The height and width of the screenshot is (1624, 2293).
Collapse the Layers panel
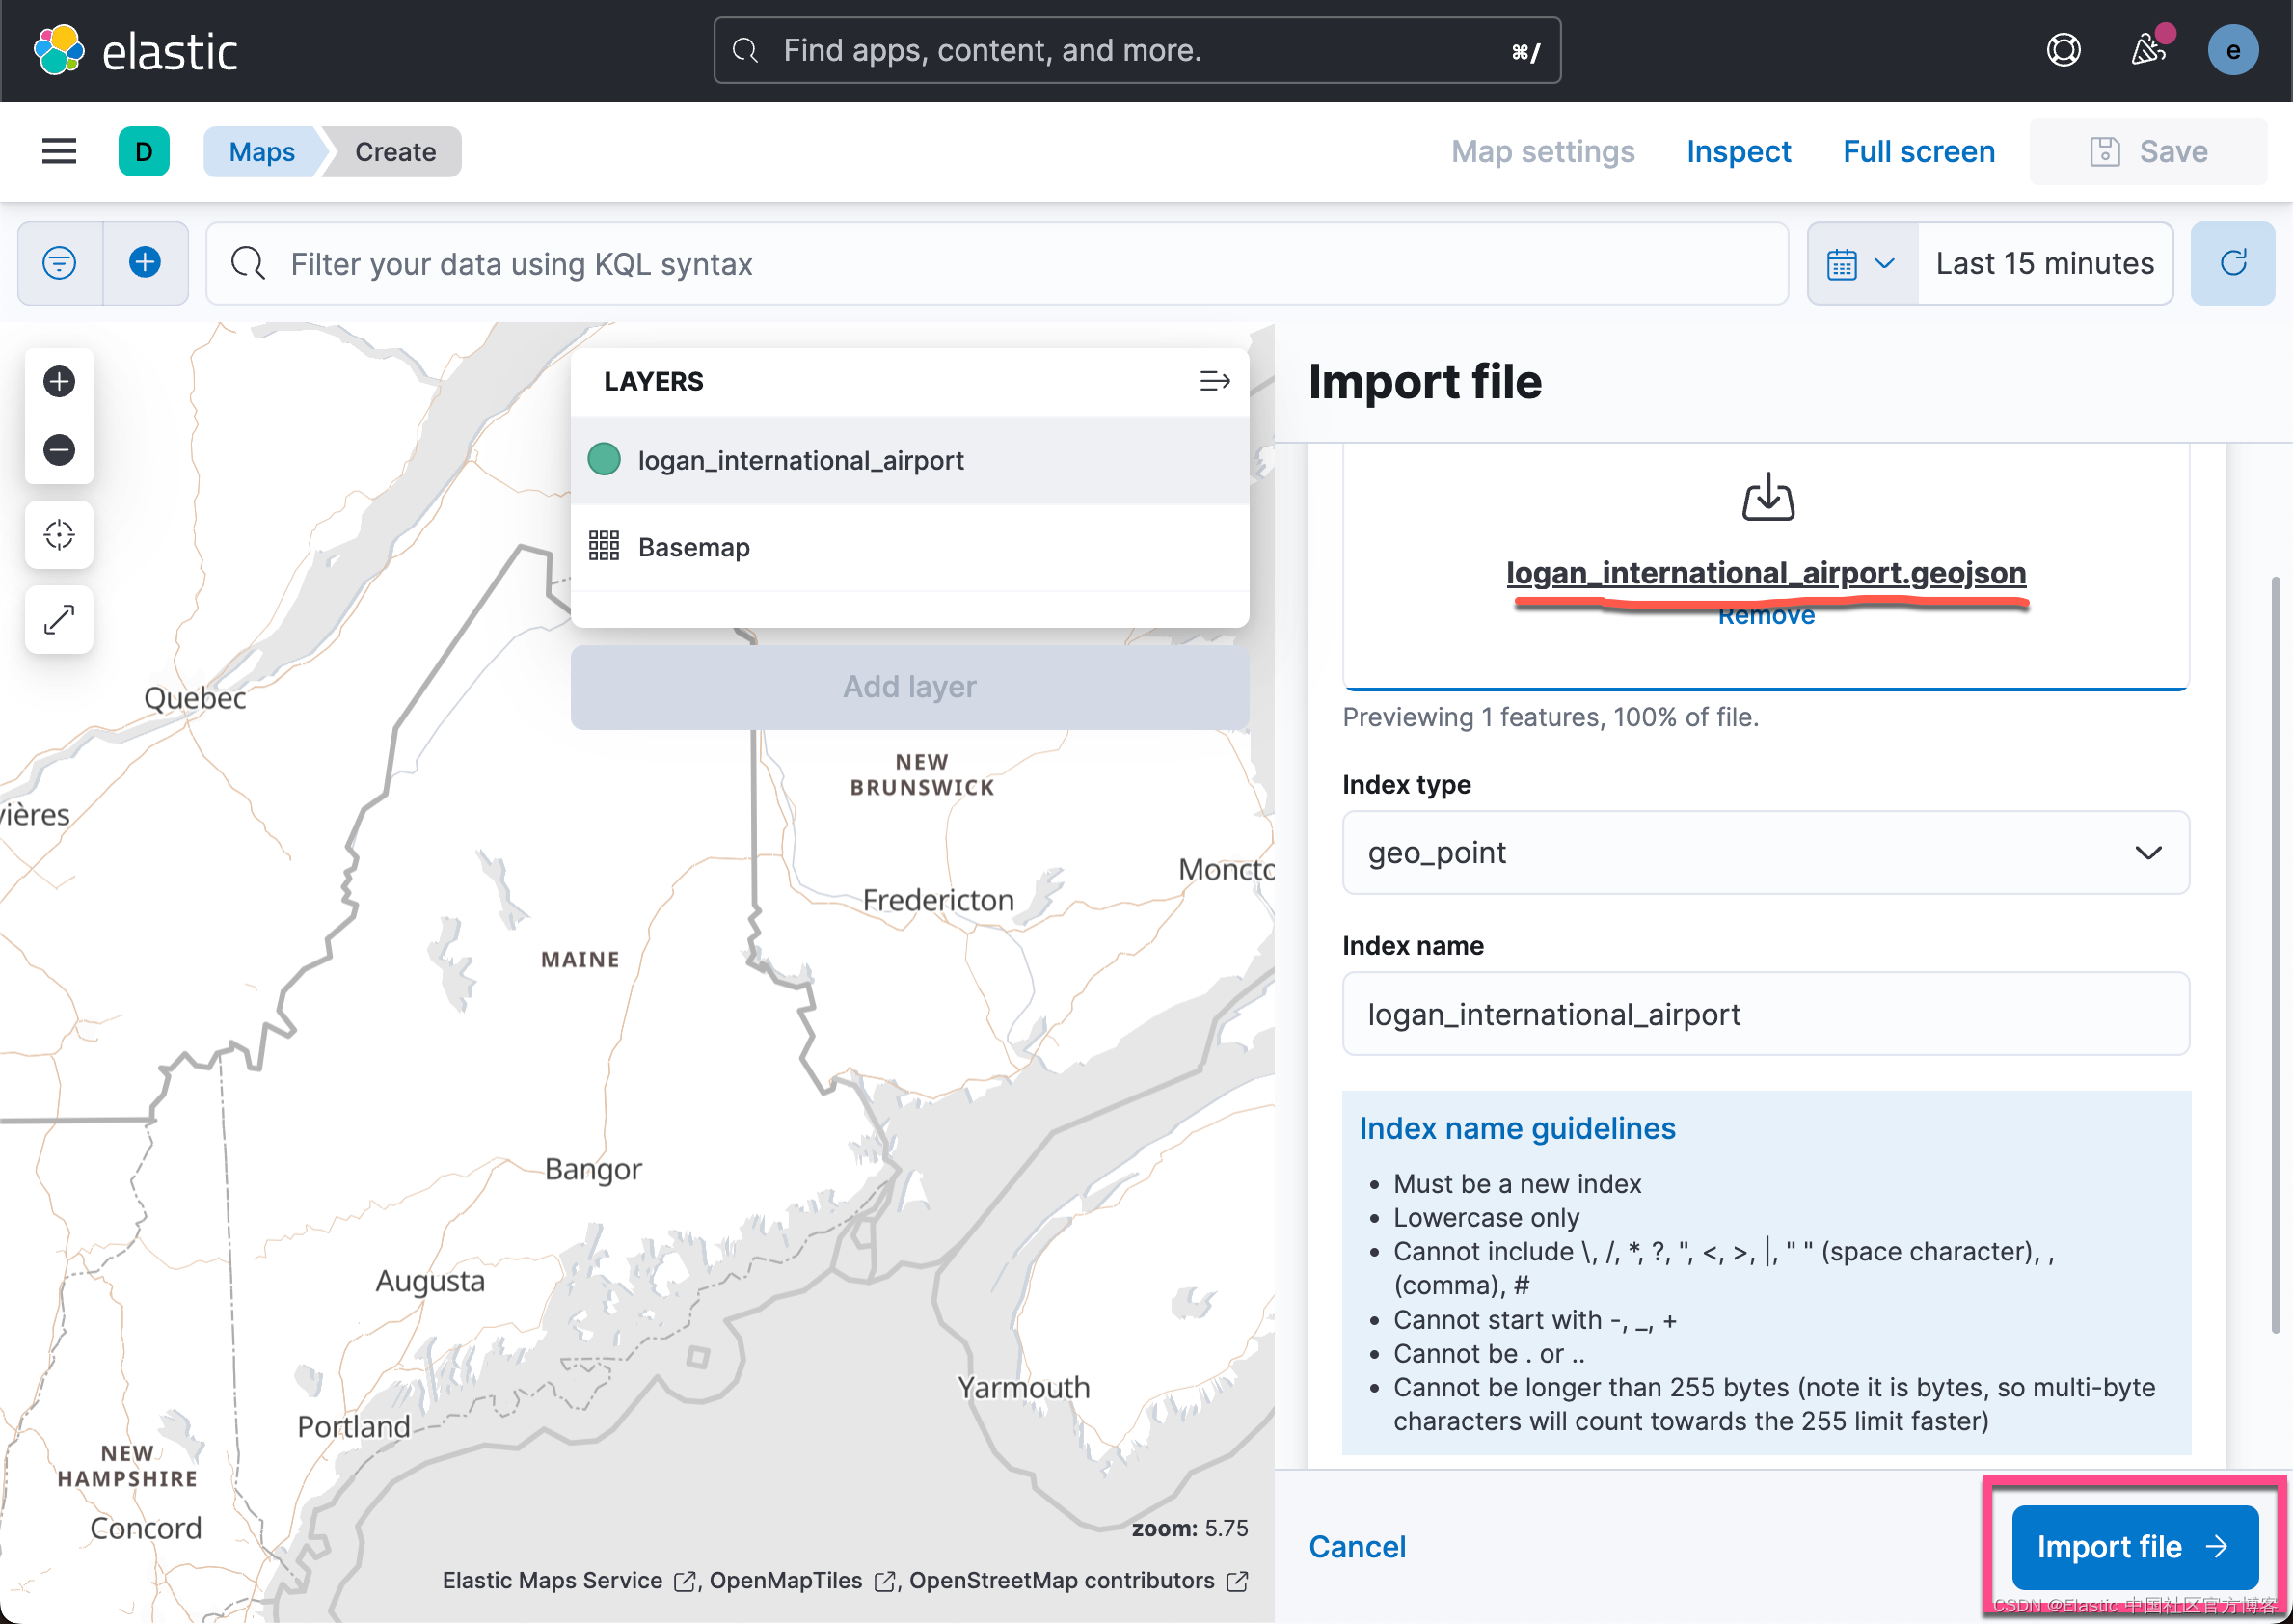1214,381
